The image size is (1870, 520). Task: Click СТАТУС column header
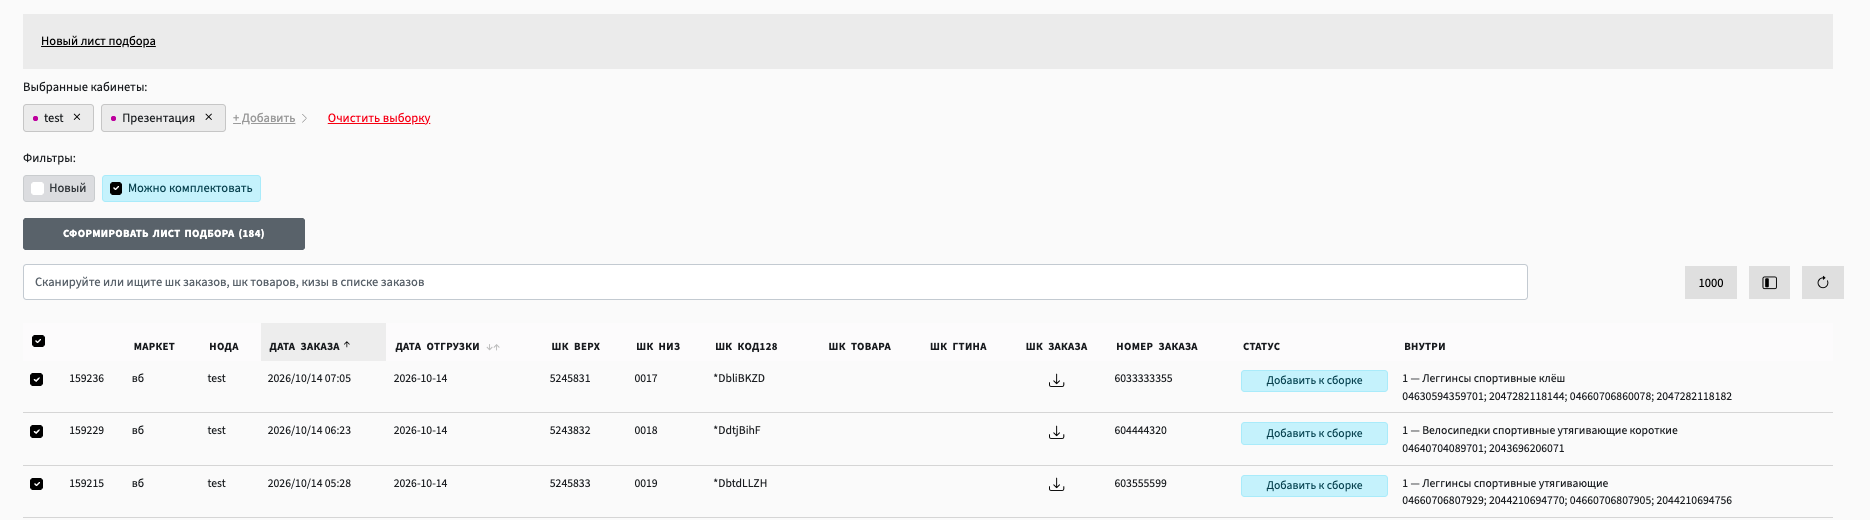click(1261, 347)
